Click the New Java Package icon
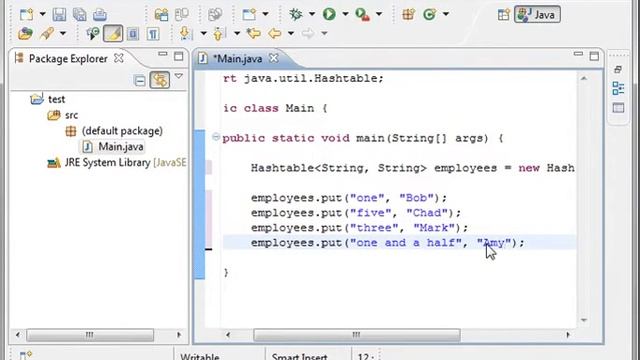 (x=408, y=15)
